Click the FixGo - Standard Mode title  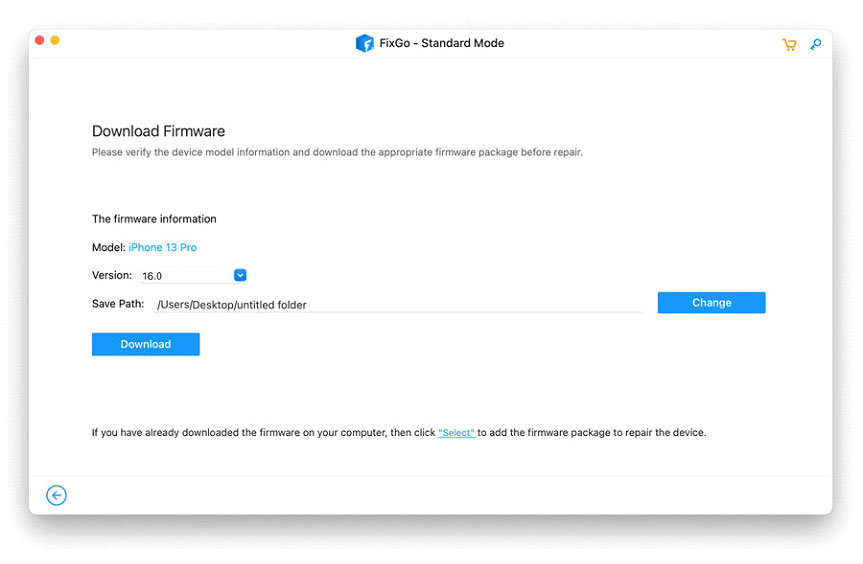(441, 43)
